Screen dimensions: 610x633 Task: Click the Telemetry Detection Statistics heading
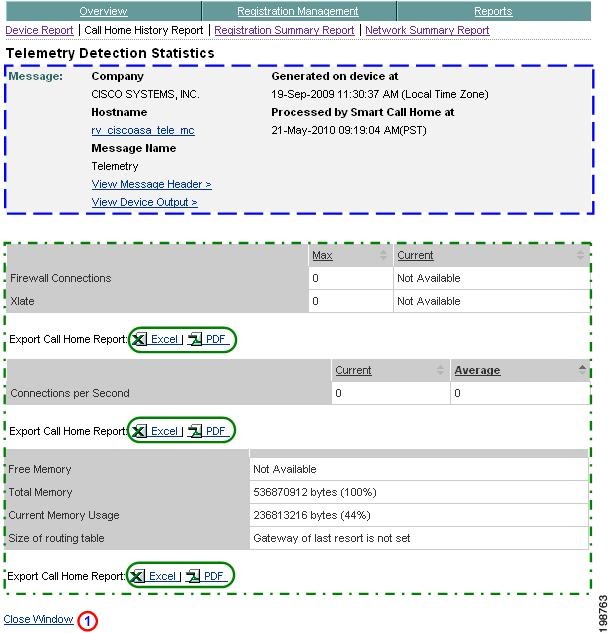point(110,53)
